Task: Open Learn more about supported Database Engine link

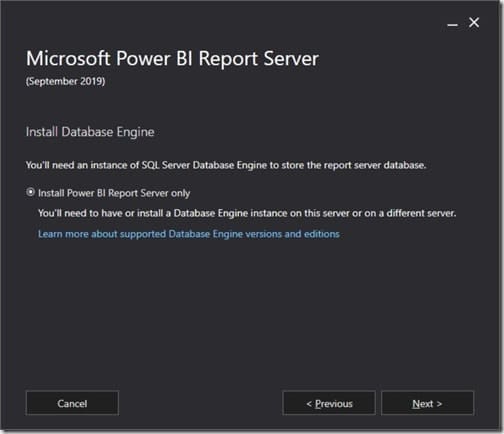Action: (x=189, y=234)
